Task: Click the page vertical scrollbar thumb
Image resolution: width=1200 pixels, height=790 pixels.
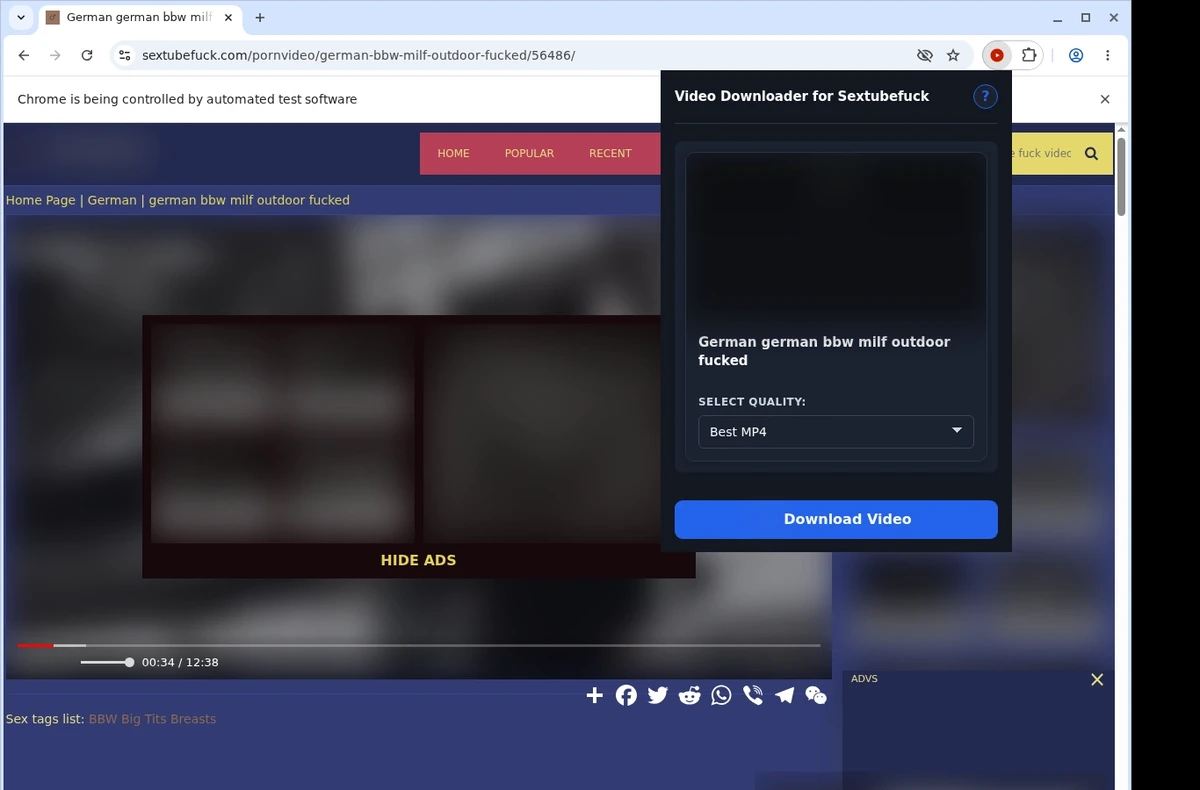Action: 1121,176
